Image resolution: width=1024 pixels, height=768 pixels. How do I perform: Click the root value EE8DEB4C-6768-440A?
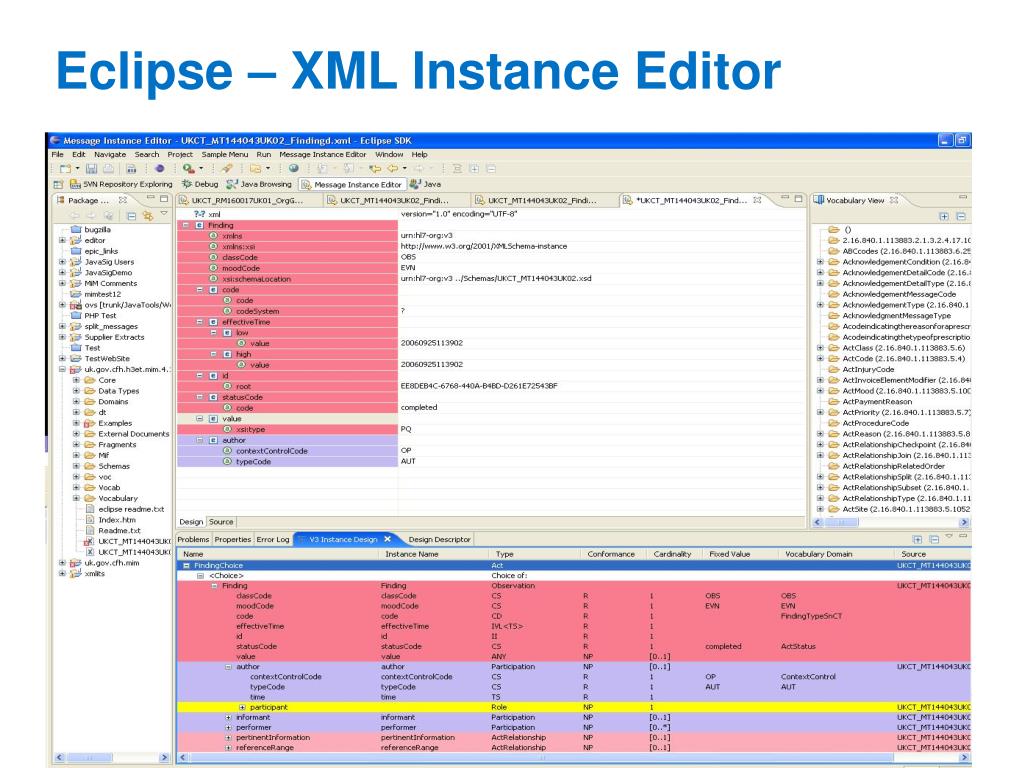479,386
